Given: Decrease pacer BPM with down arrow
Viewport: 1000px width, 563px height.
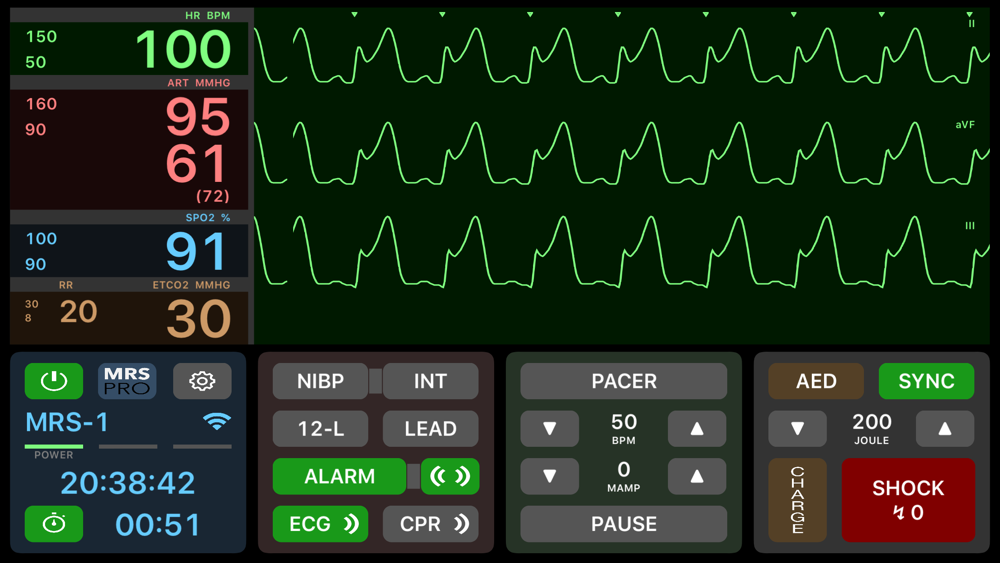Looking at the screenshot, I should pos(550,428).
